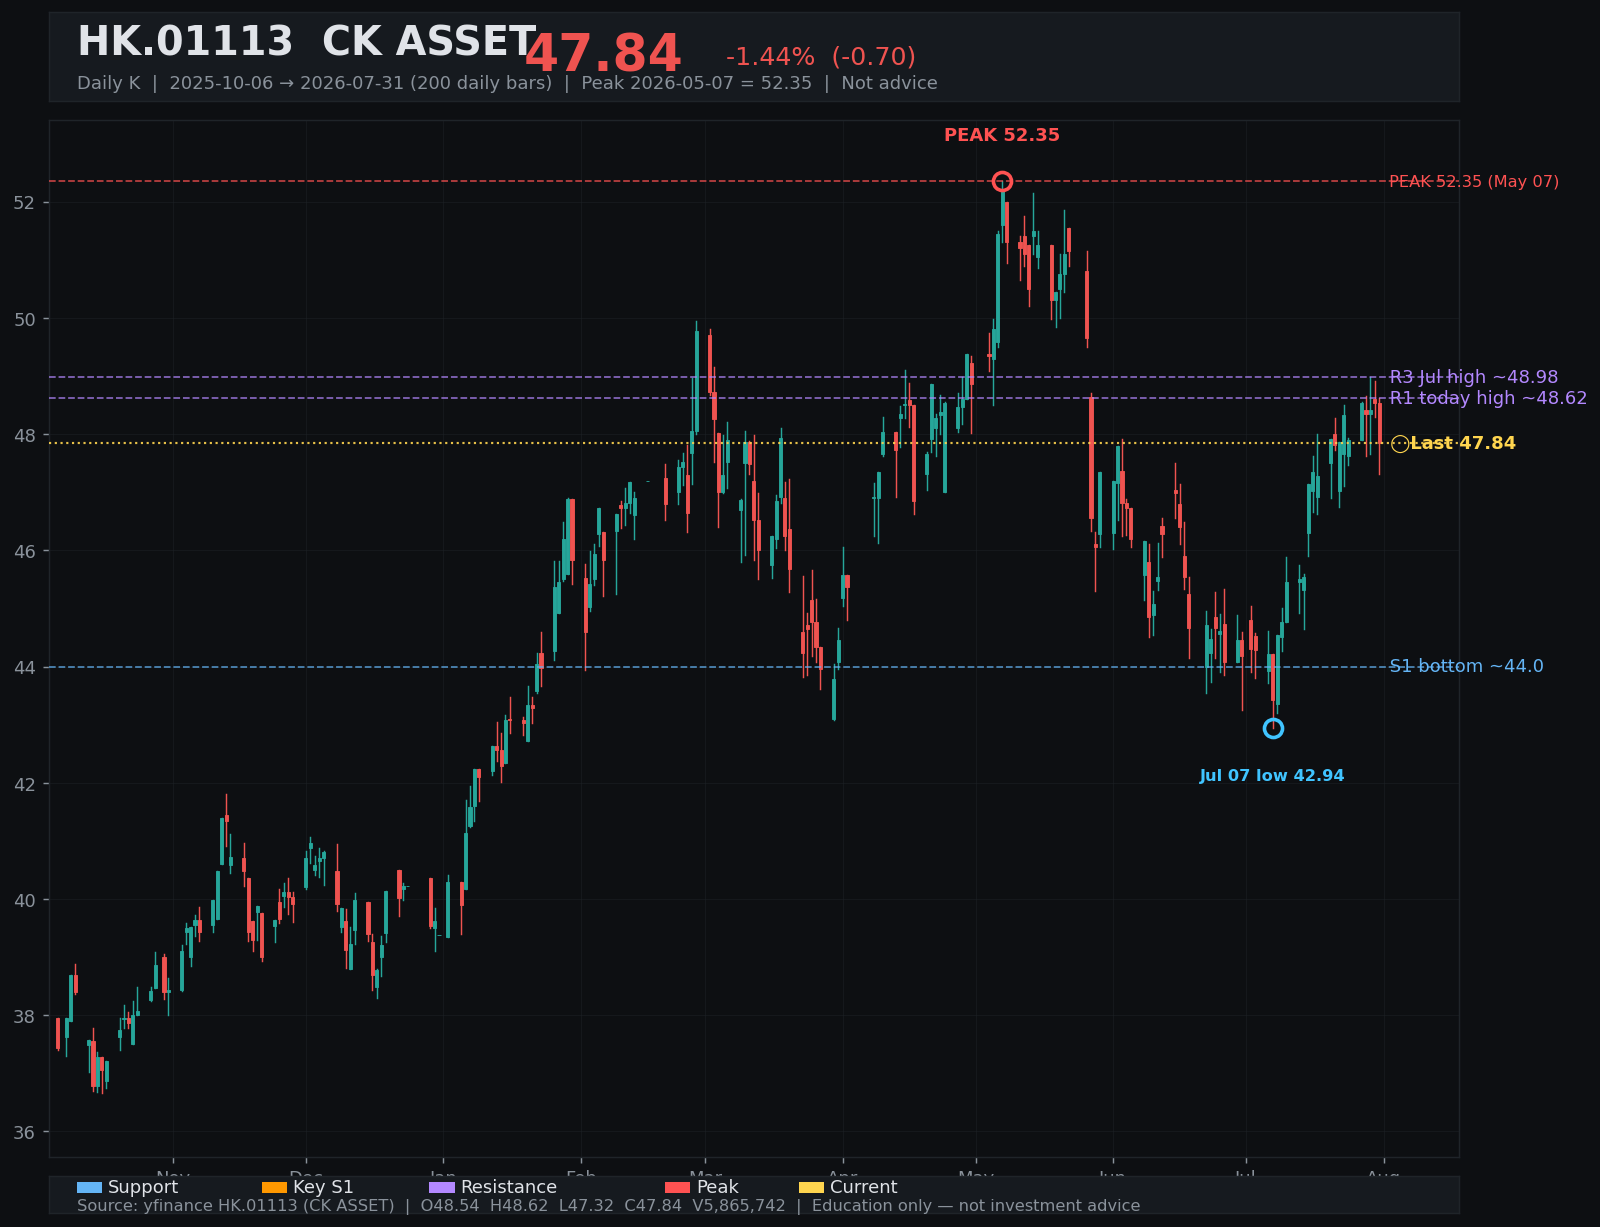The height and width of the screenshot is (1227, 1600).
Task: Select the blue Support legend swatch
Action: click(89, 1188)
